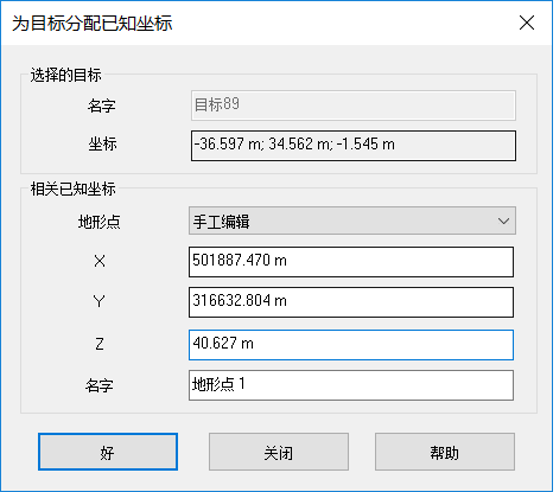Expand the chevron arrow of 地形点 combo box
Viewport: 556px width, 495px height.
[x=504, y=221]
